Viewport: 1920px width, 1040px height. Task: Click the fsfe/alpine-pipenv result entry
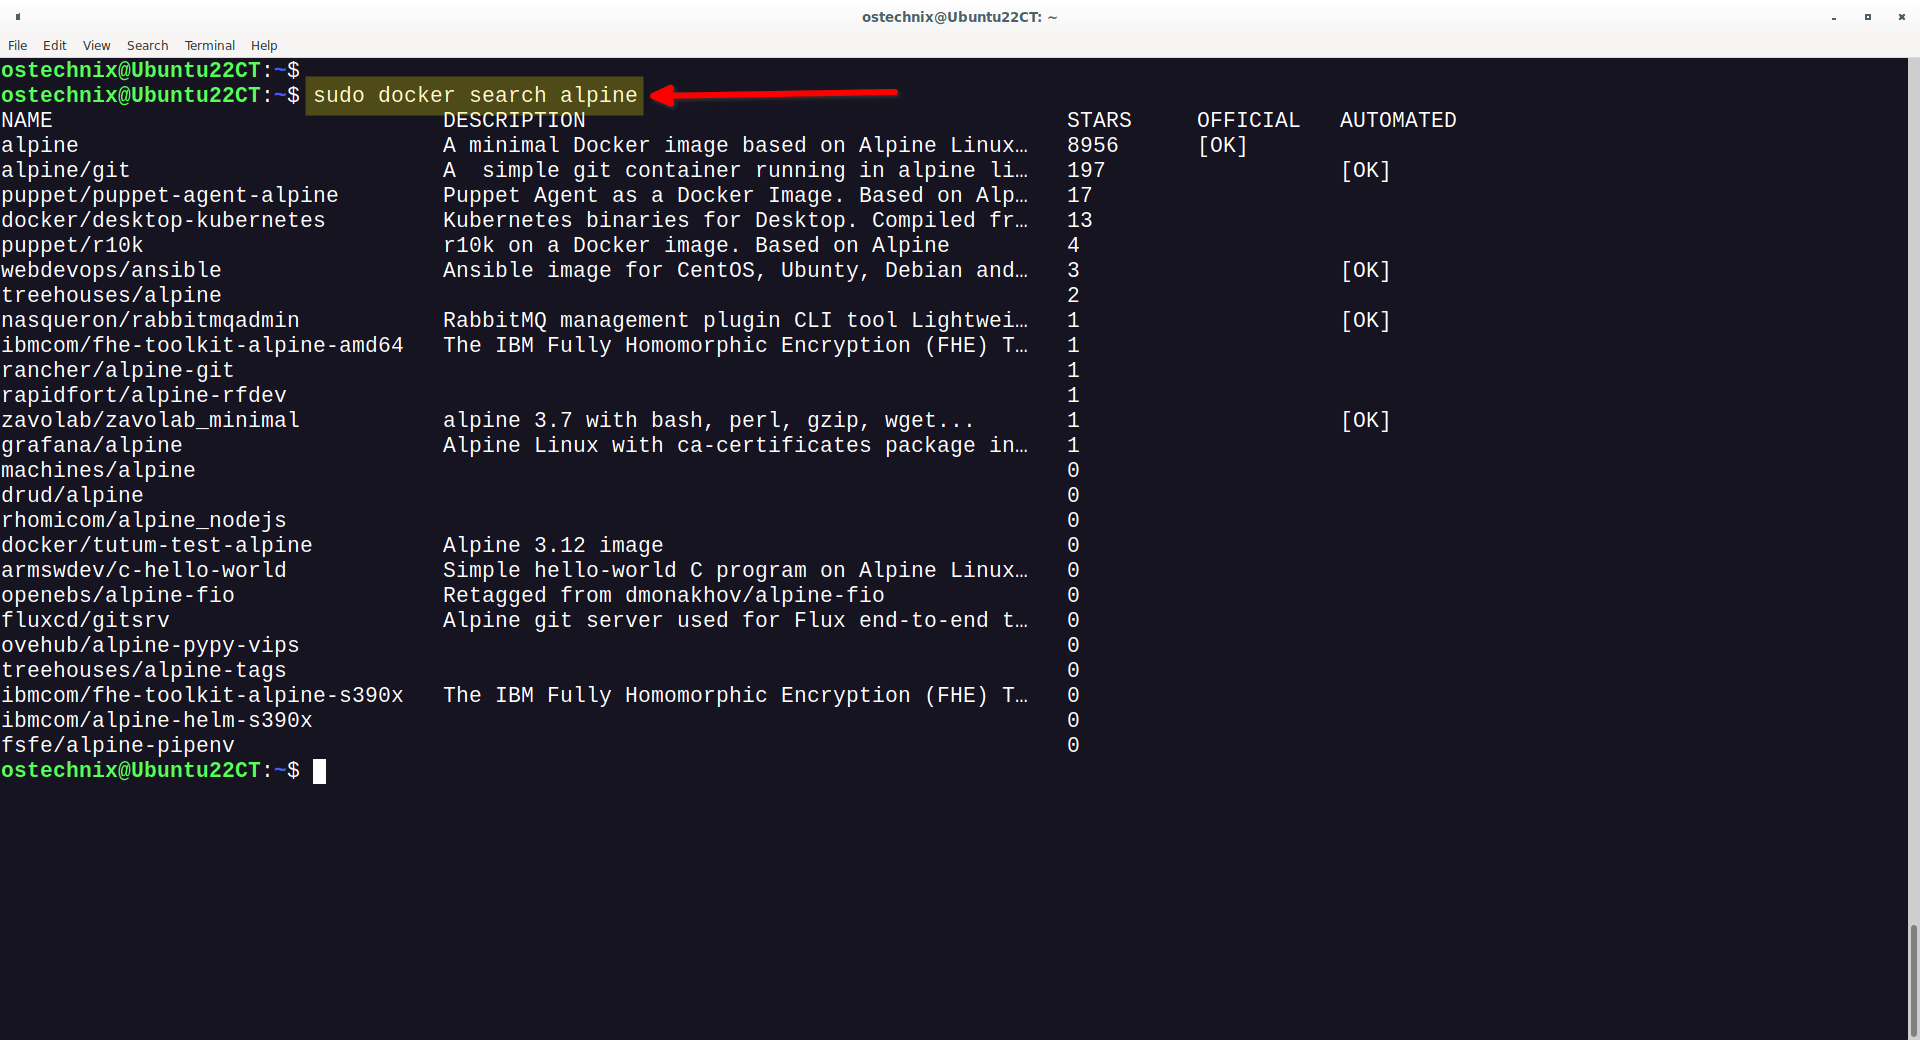coord(118,744)
